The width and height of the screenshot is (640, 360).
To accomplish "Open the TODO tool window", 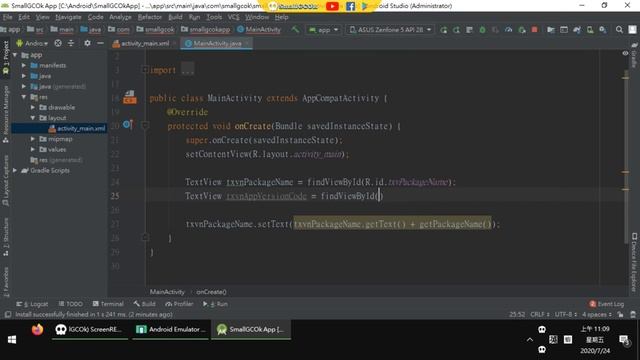I will pos(71,304).
